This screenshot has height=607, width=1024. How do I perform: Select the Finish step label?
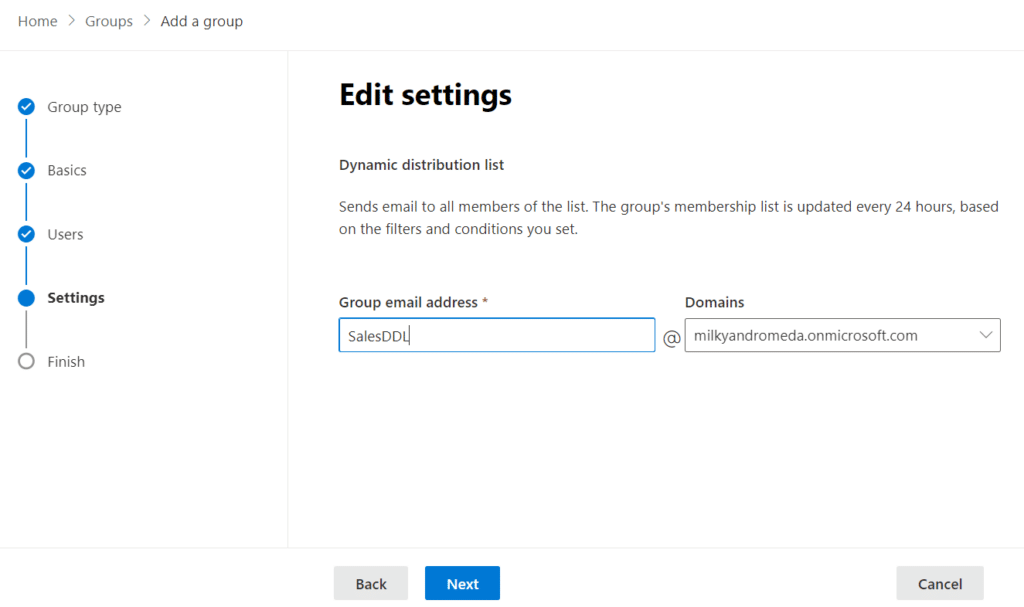[x=66, y=362]
